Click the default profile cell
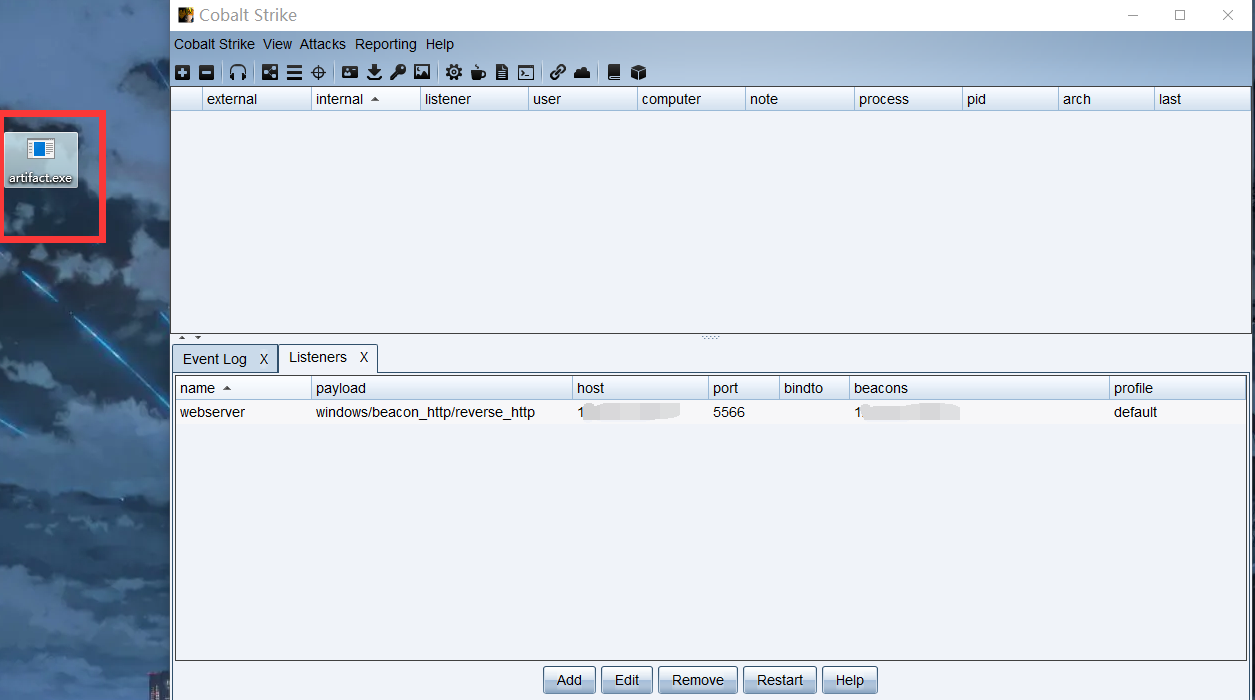The height and width of the screenshot is (700, 1255). (1178, 412)
